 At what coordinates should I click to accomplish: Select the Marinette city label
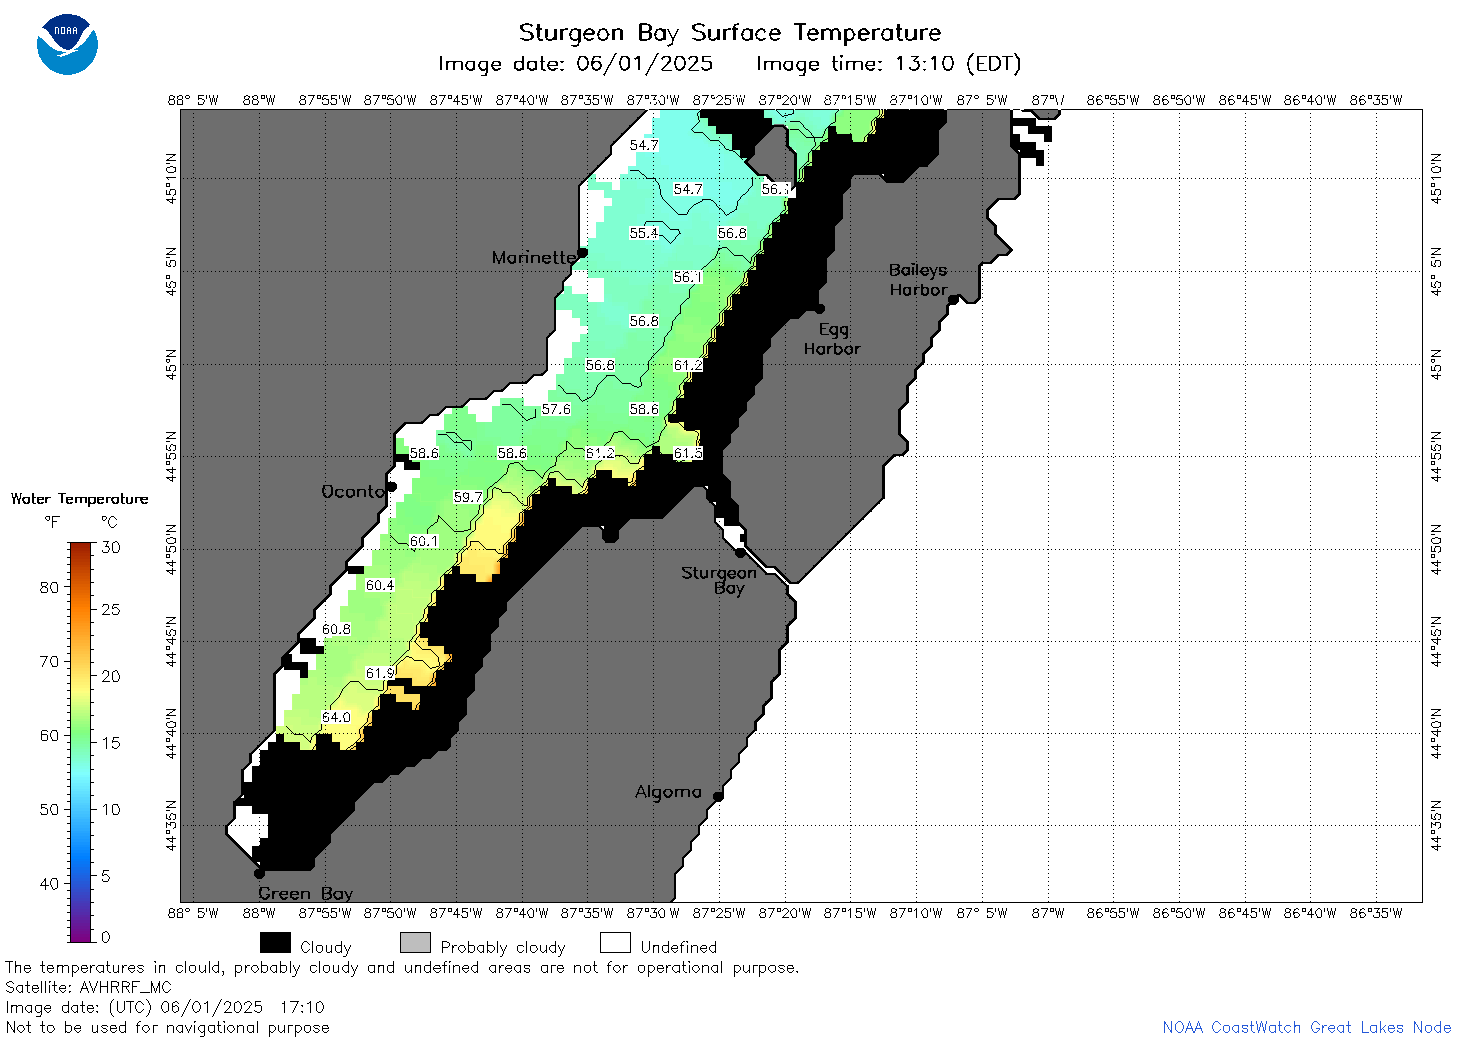point(533,258)
